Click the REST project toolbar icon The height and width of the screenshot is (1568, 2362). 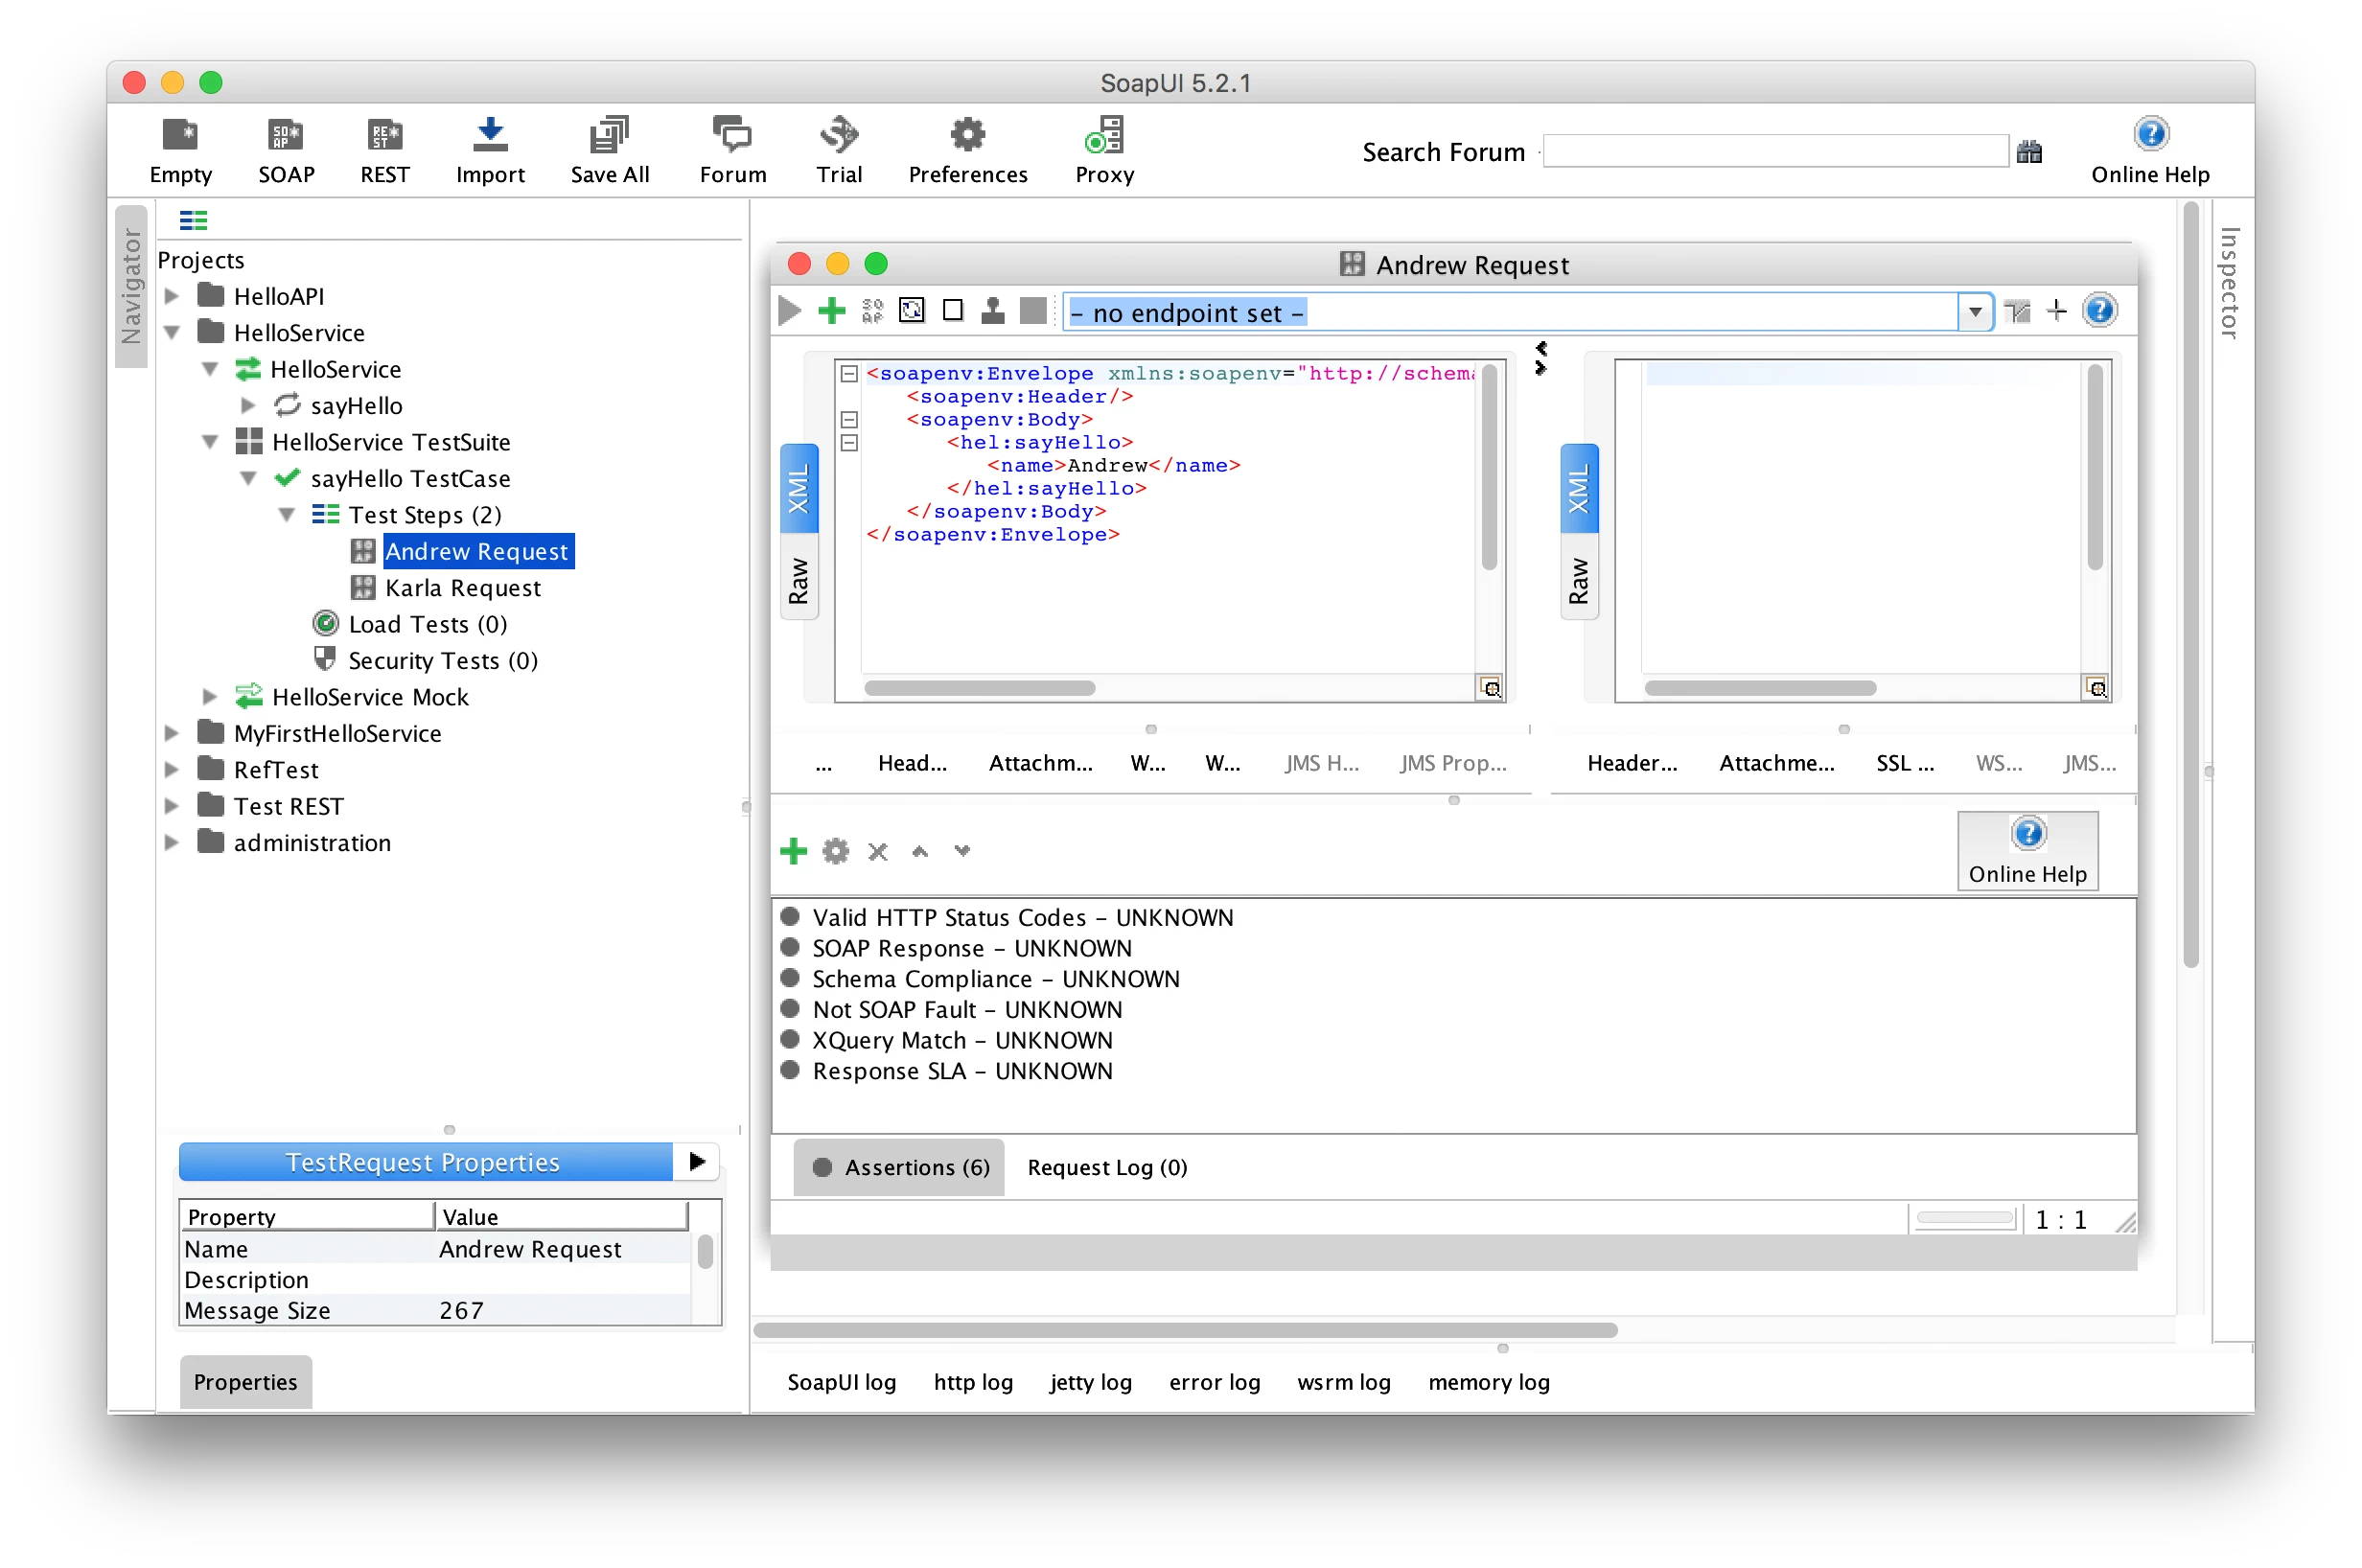pyautogui.click(x=385, y=136)
